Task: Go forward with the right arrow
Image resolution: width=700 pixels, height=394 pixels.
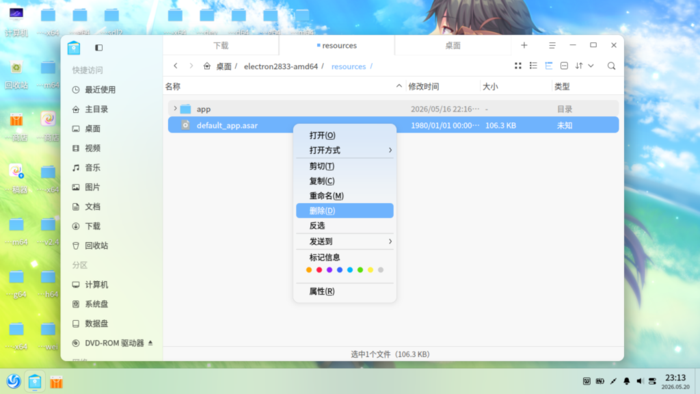Action: pyautogui.click(x=191, y=66)
